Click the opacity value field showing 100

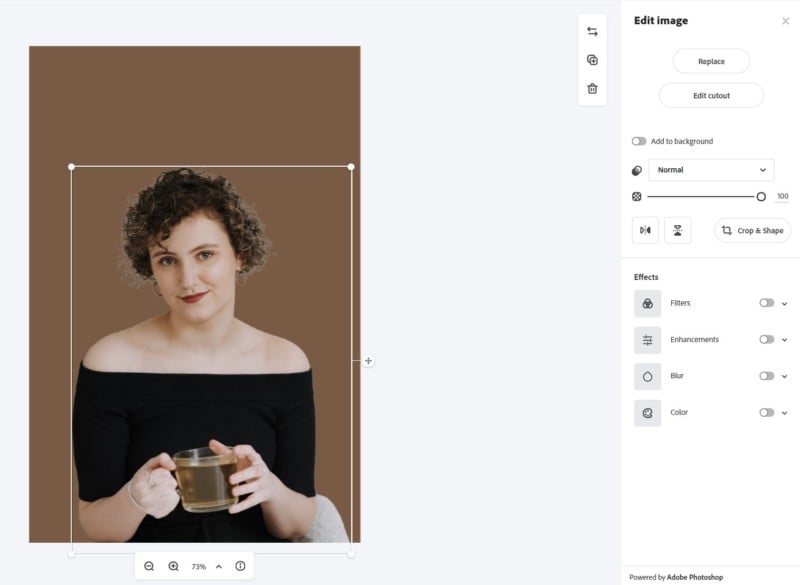782,197
